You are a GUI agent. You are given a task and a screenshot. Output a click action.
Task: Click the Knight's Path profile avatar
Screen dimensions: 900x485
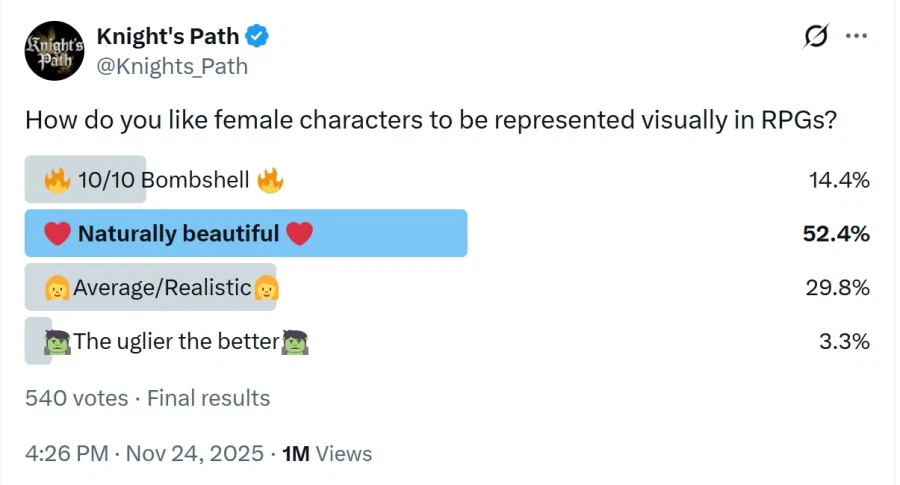click(54, 51)
